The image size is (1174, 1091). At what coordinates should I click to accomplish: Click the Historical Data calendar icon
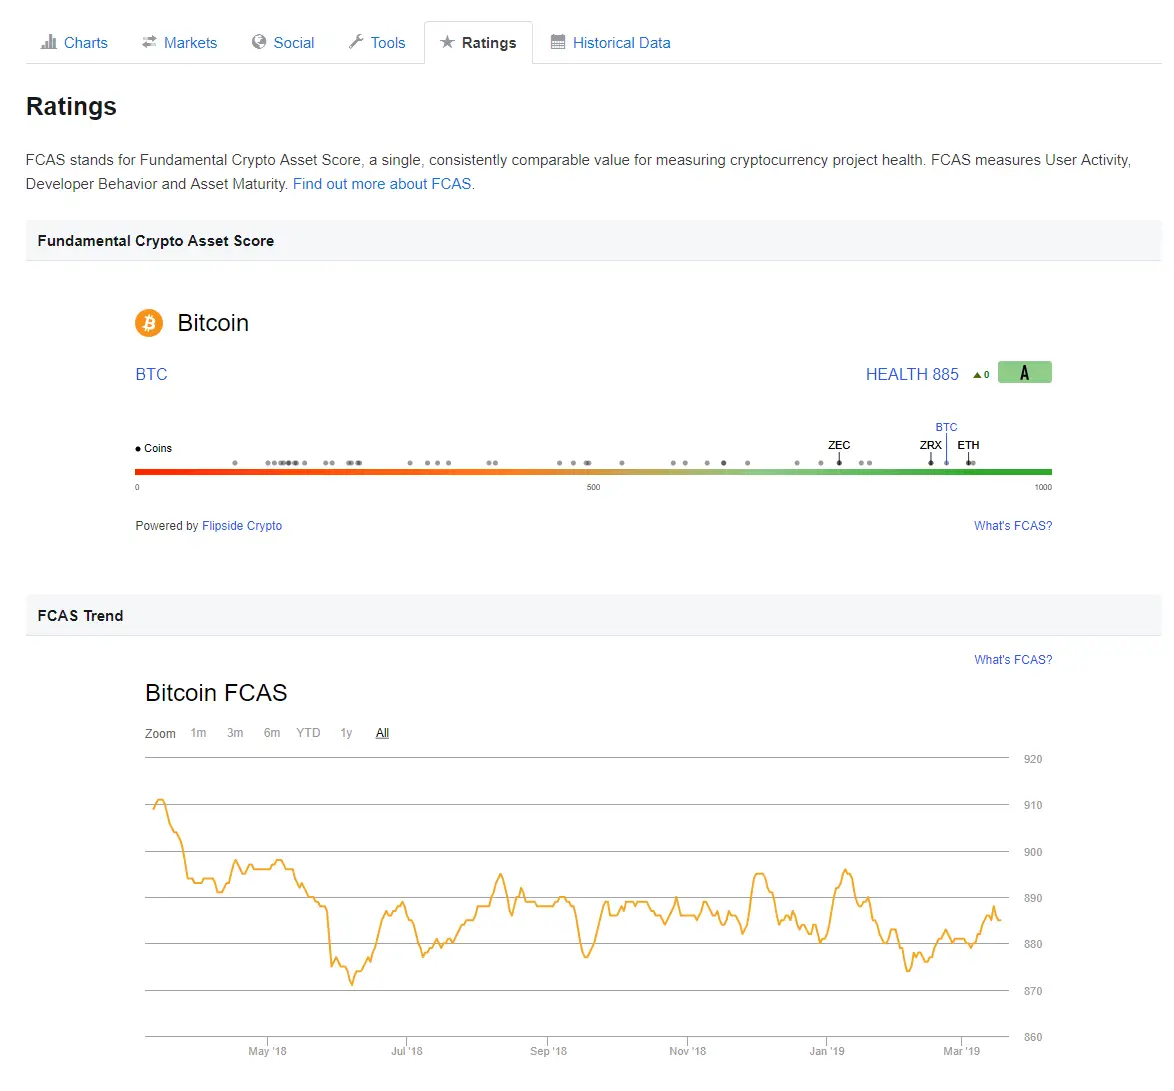point(558,42)
